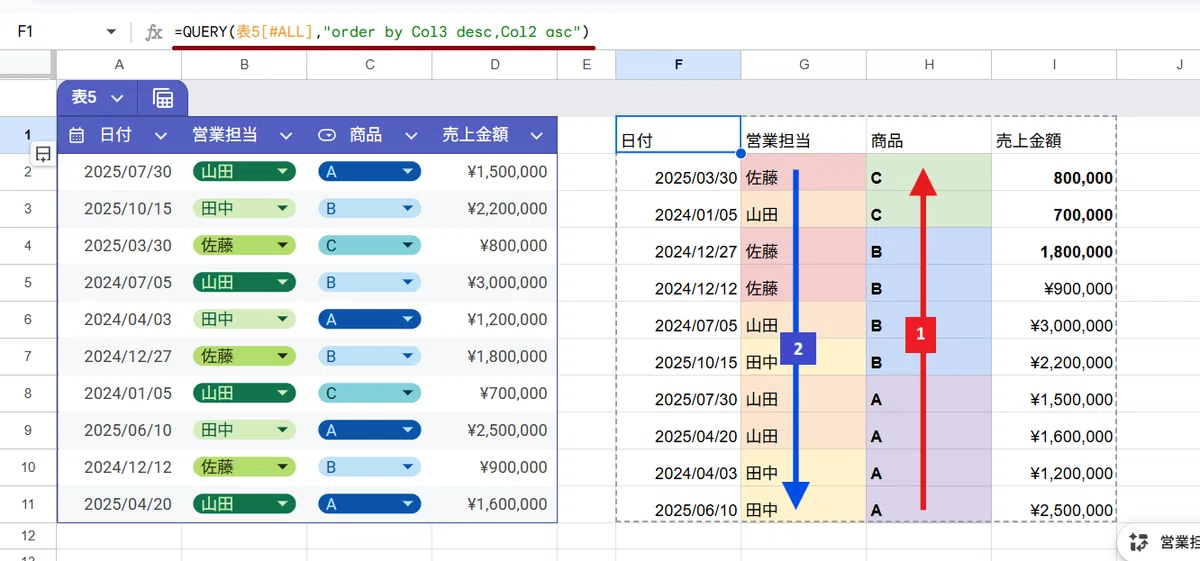Open the 田中 chip in row 3
This screenshot has height=561, width=1200.
(x=244, y=209)
